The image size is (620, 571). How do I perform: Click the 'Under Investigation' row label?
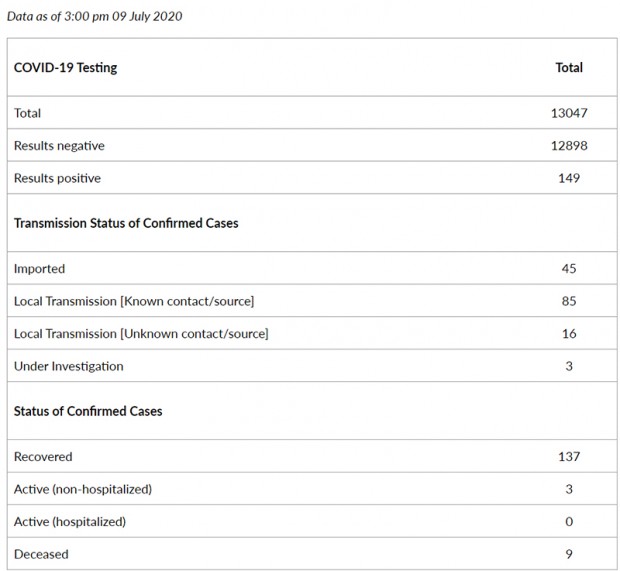[x=69, y=366]
